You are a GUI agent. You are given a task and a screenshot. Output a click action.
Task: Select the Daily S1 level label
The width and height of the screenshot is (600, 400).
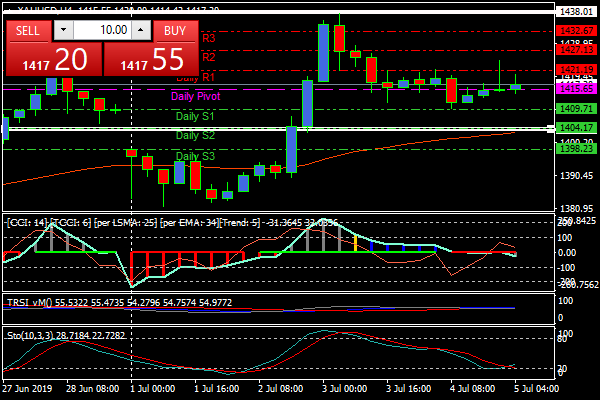[x=194, y=117]
